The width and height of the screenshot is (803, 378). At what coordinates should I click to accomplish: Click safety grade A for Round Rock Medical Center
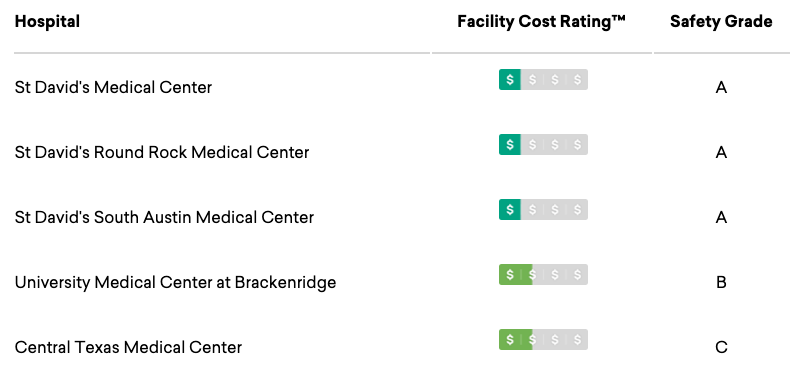[721, 153]
